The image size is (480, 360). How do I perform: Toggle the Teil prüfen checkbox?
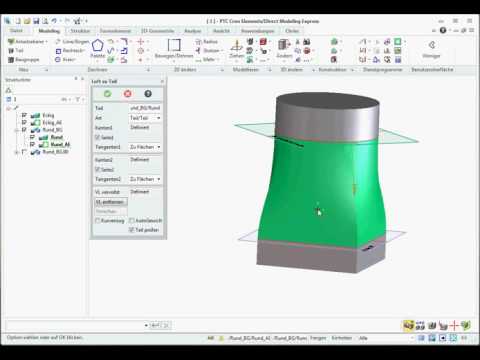(x=131, y=230)
